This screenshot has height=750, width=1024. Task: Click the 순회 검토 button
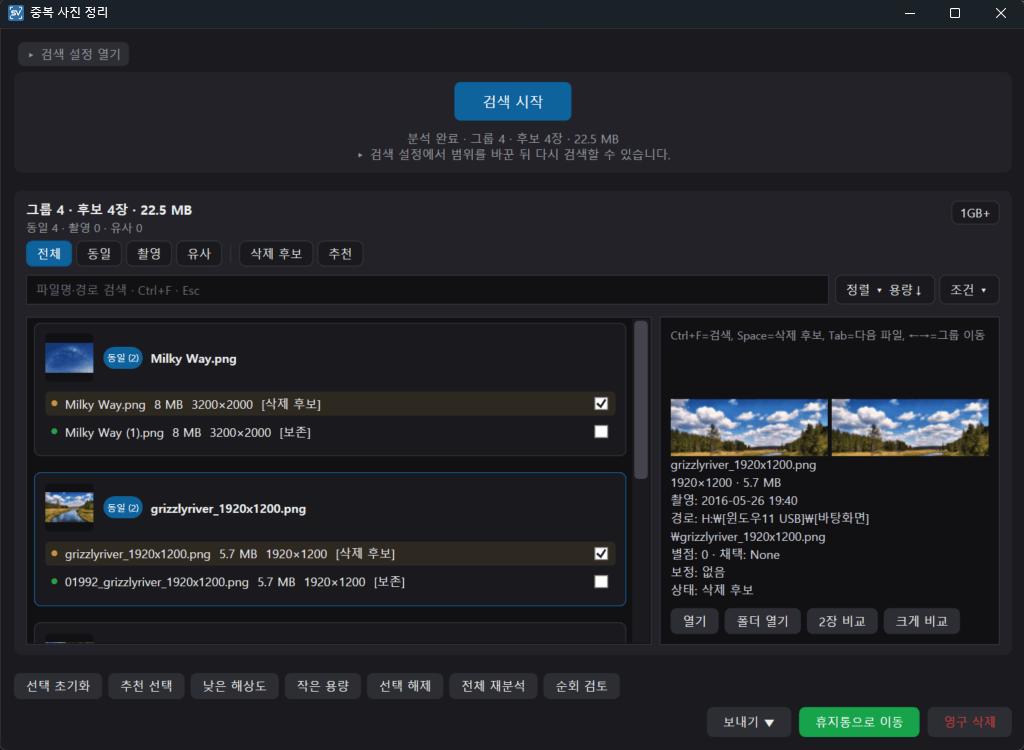click(x=581, y=686)
